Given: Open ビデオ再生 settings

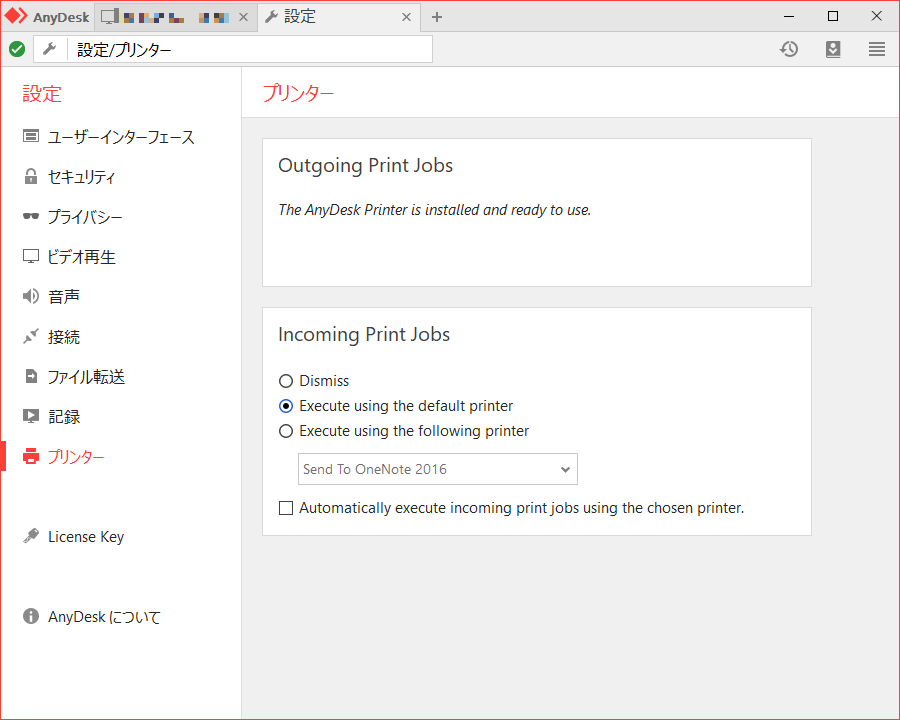Looking at the screenshot, I should tap(82, 257).
